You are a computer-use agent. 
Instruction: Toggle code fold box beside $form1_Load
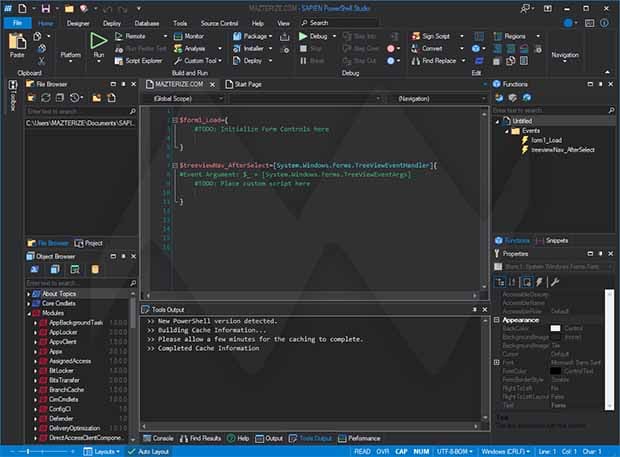[174, 120]
